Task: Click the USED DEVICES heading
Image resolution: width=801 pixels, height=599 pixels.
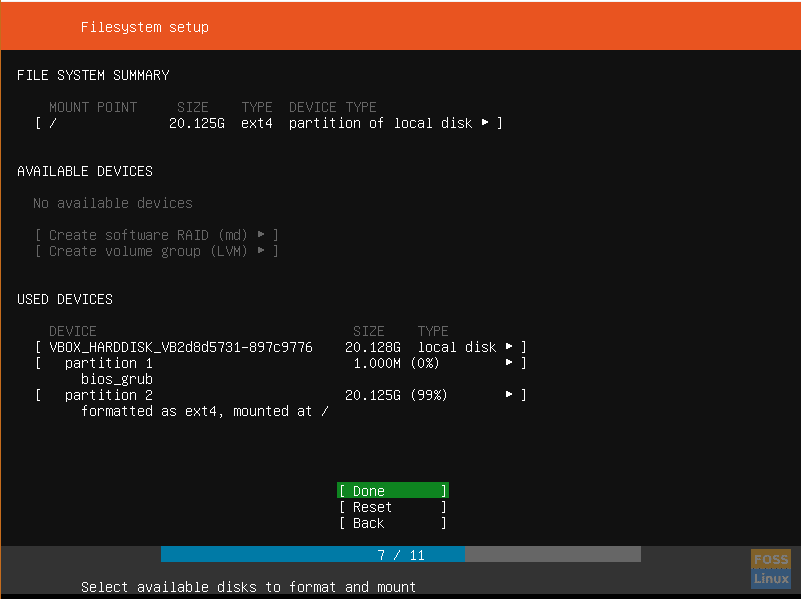Action: (65, 299)
